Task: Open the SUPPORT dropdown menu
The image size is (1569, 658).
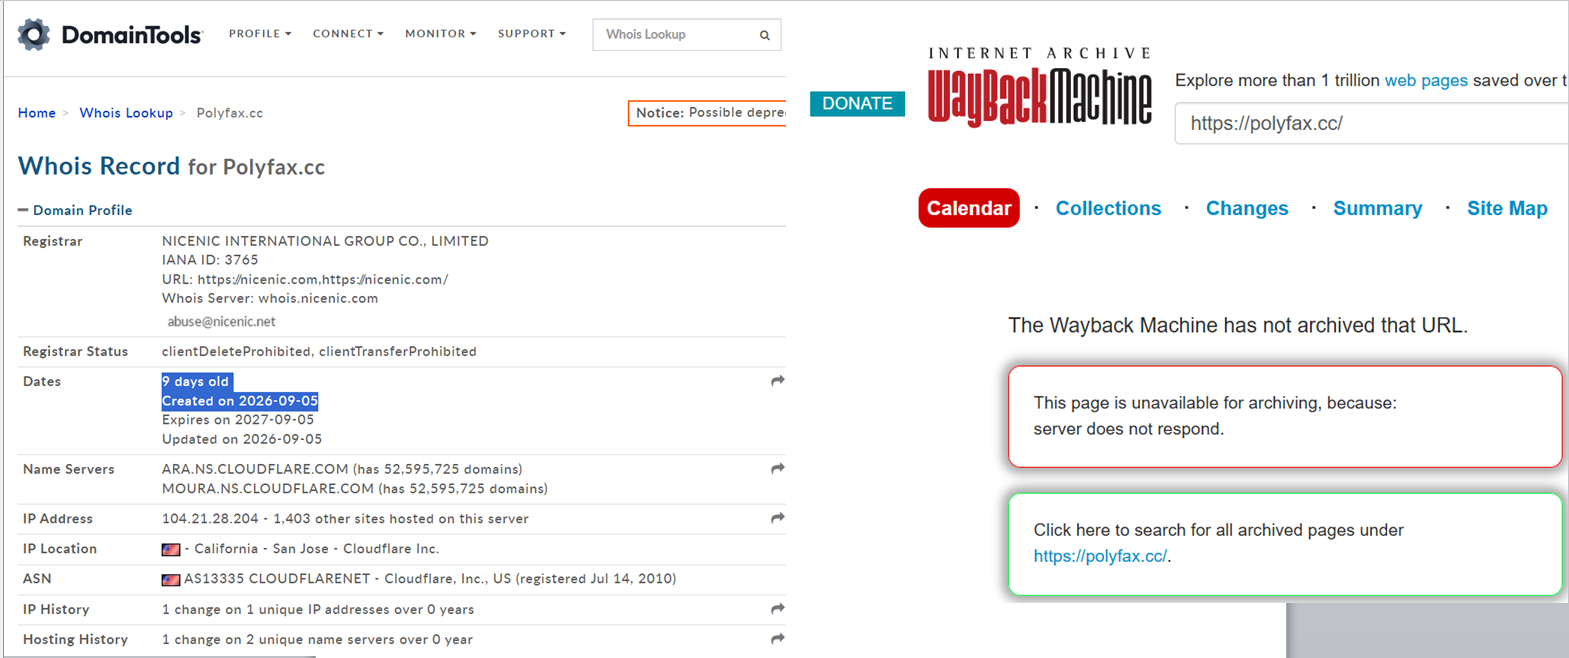Action: 532,34
